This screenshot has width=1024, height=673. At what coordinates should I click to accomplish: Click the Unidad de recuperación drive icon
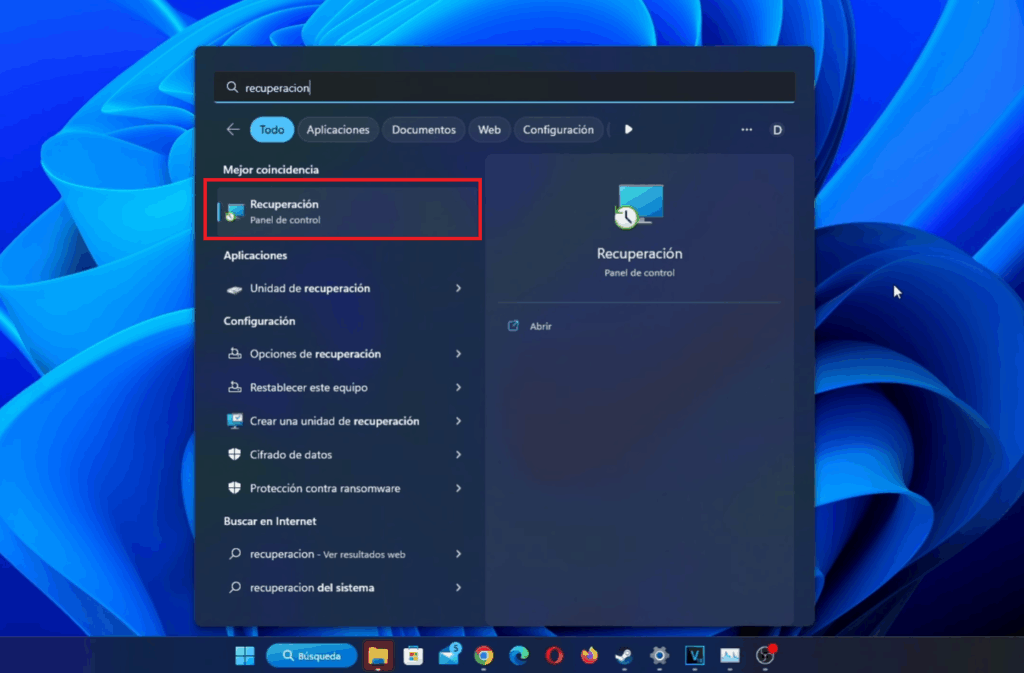(234, 289)
